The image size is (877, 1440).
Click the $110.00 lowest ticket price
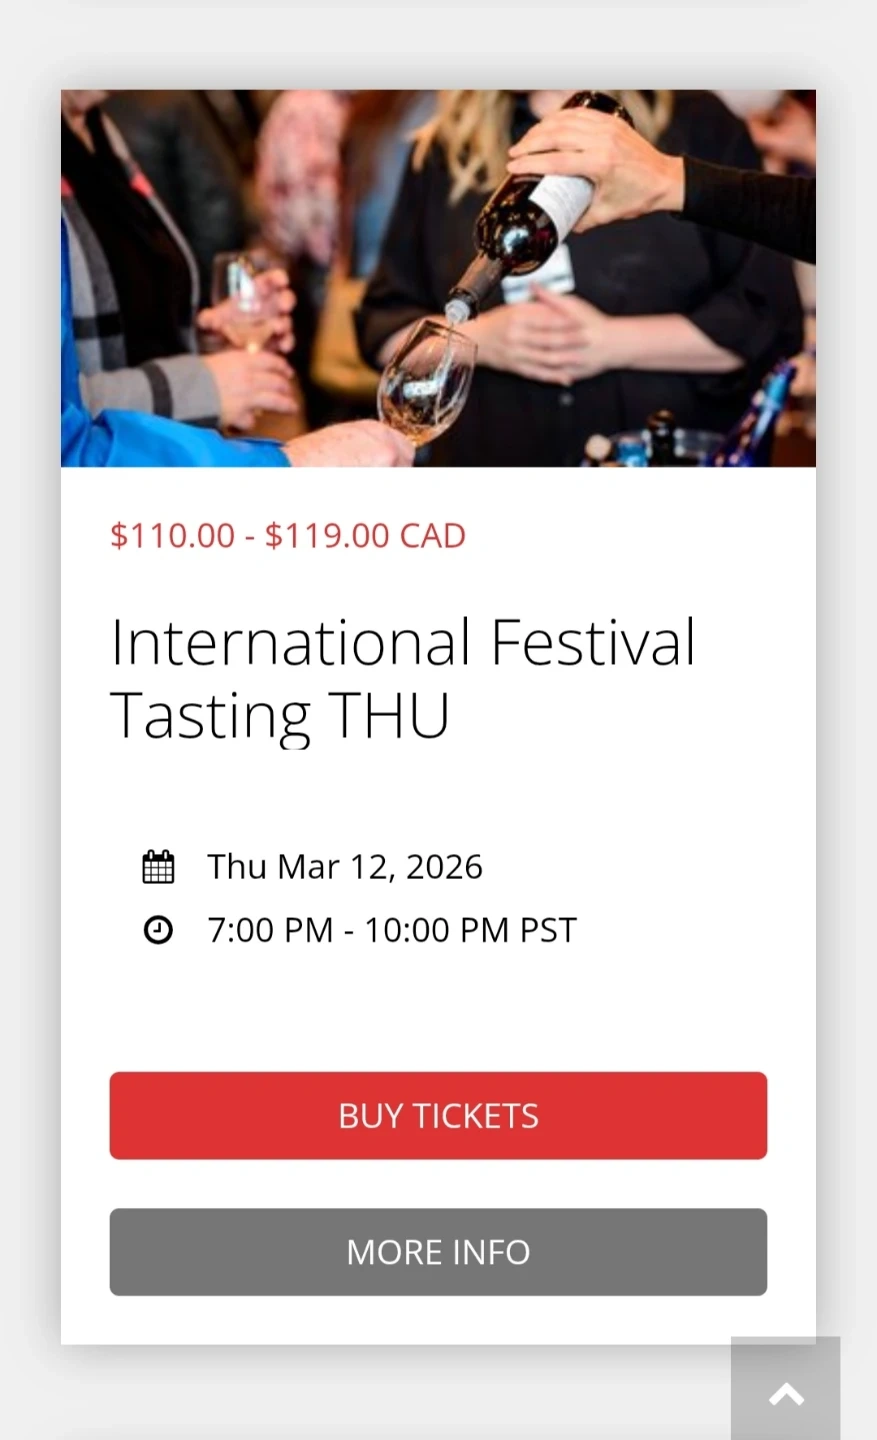coord(172,536)
